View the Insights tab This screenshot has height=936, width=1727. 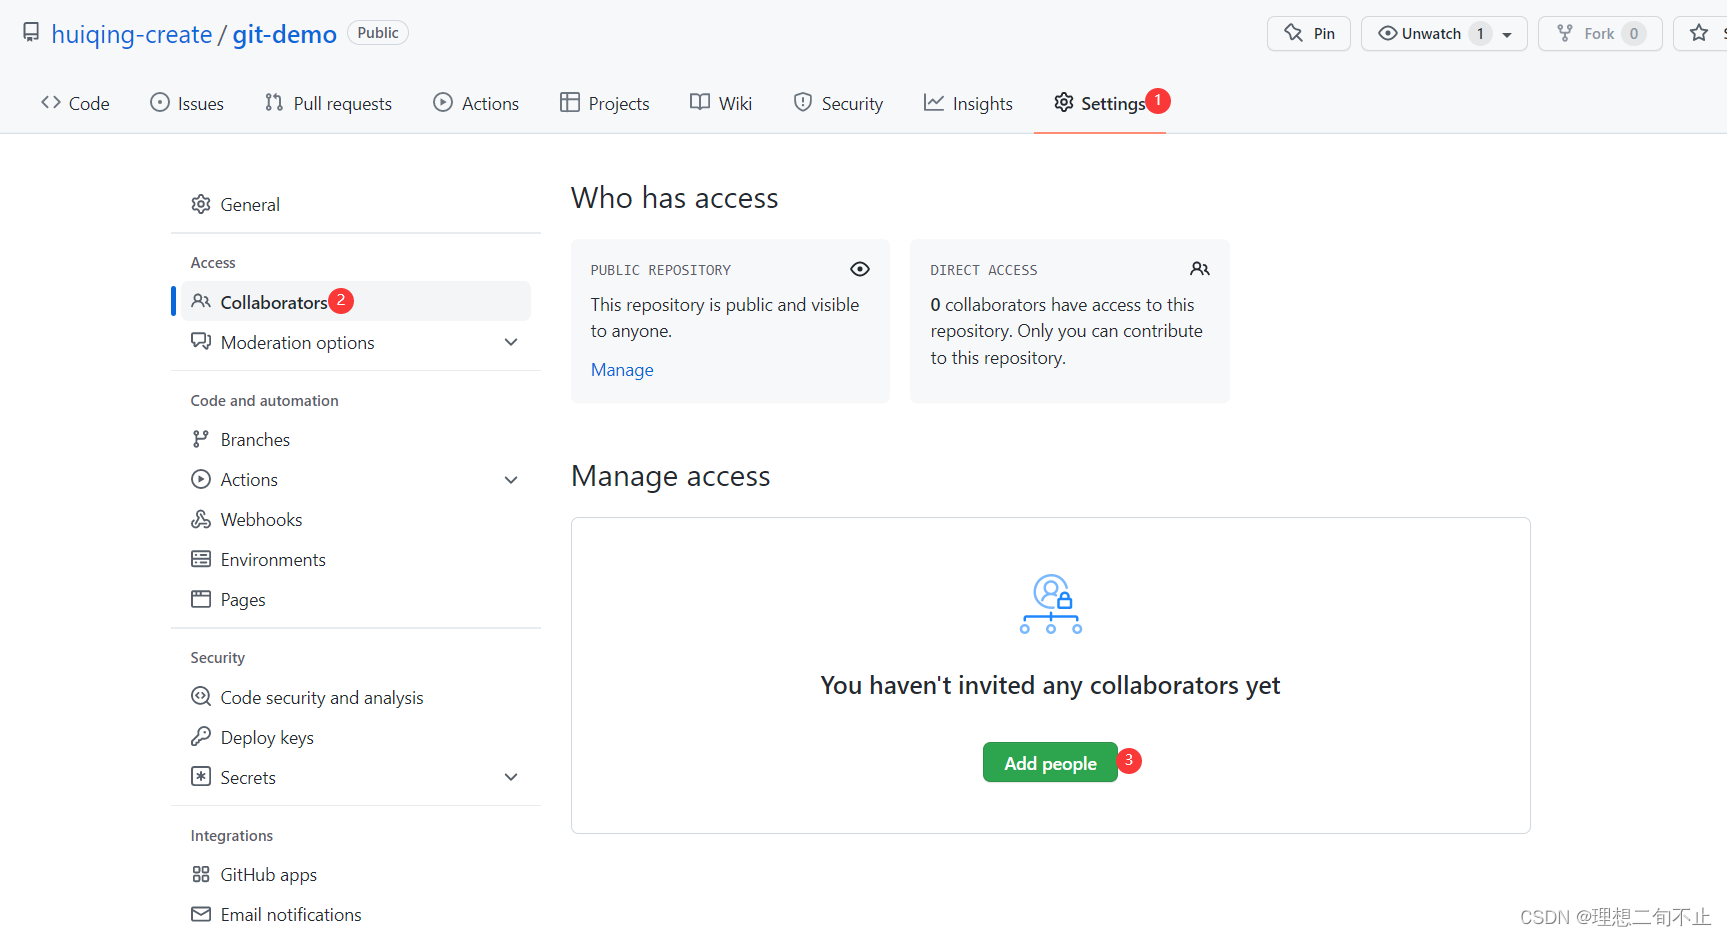tap(968, 103)
